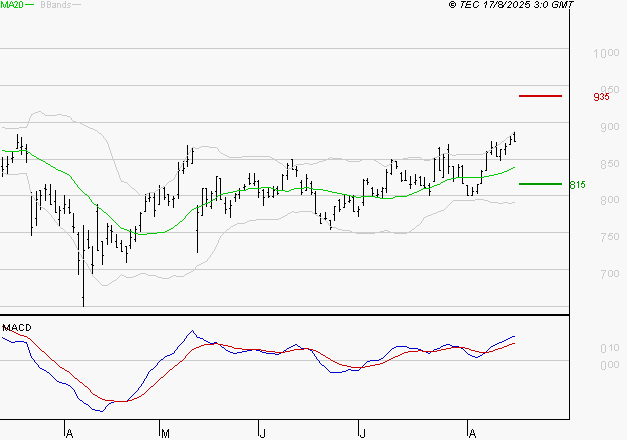This screenshot has height=440, width=627.
Task: Click the red 935 resistance line
Action: tap(541, 96)
